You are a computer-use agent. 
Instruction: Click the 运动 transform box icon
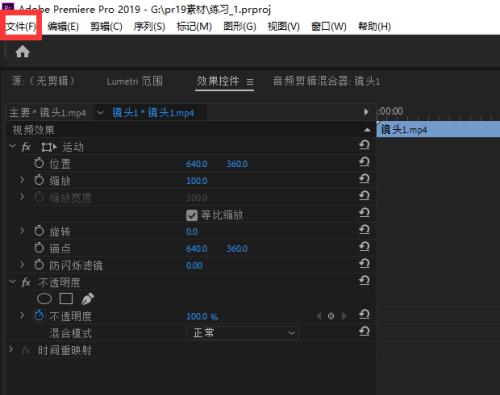pyautogui.click(x=49, y=147)
